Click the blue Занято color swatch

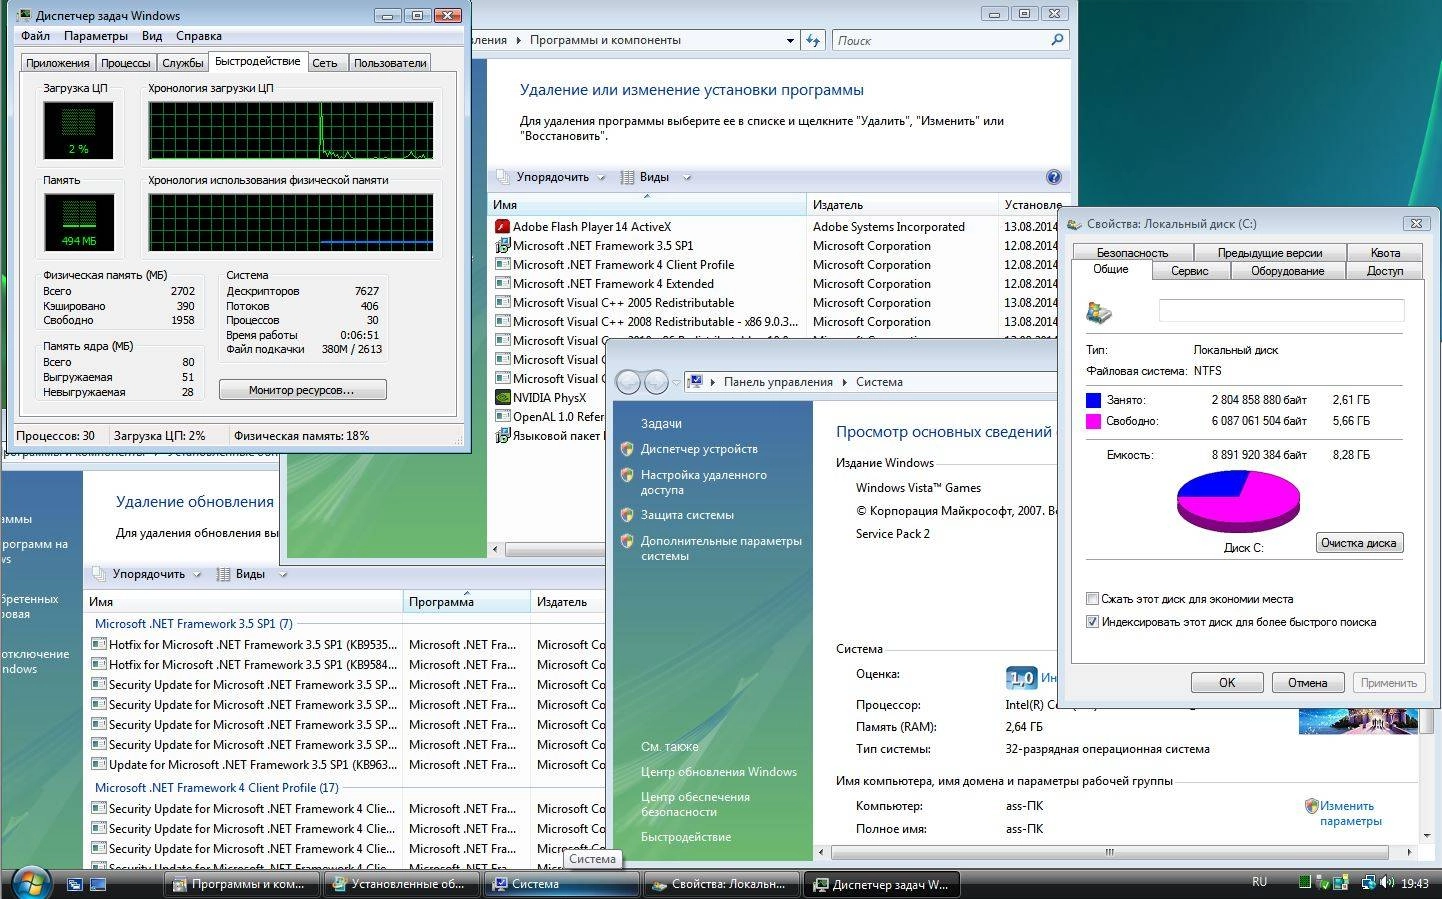click(1093, 400)
